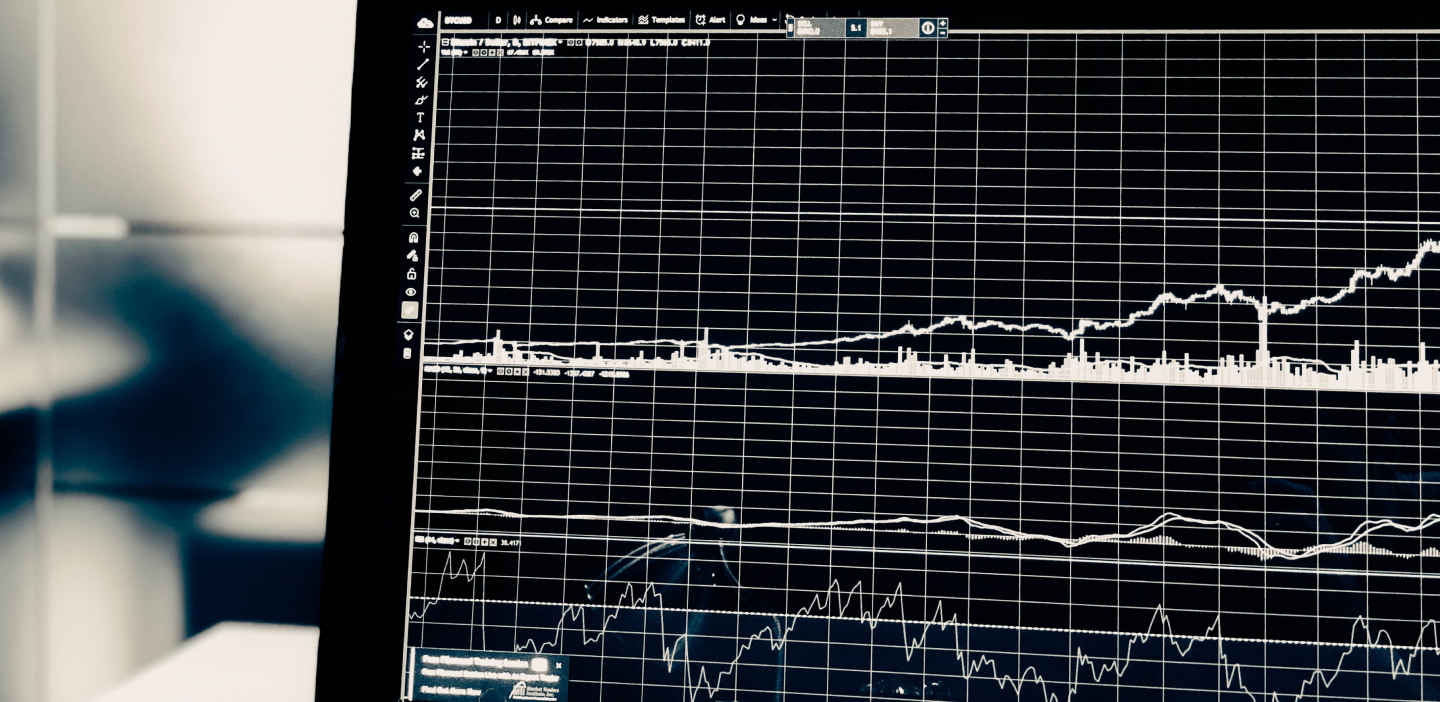Select the ruler measure tool
Viewport: 1440px width, 702px height.
pyautogui.click(x=416, y=195)
